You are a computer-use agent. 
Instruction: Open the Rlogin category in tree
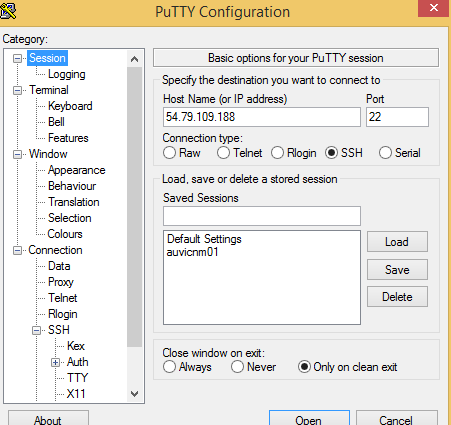click(x=62, y=314)
